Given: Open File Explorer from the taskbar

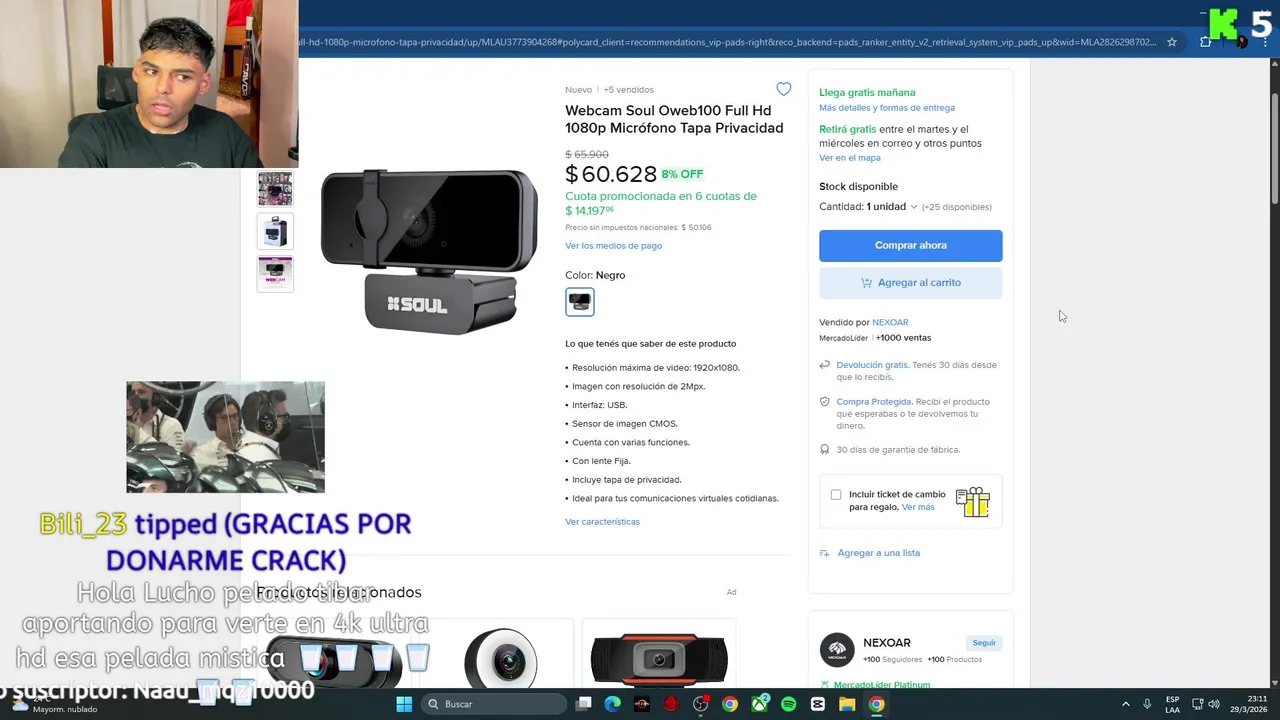Looking at the screenshot, I should 847,704.
